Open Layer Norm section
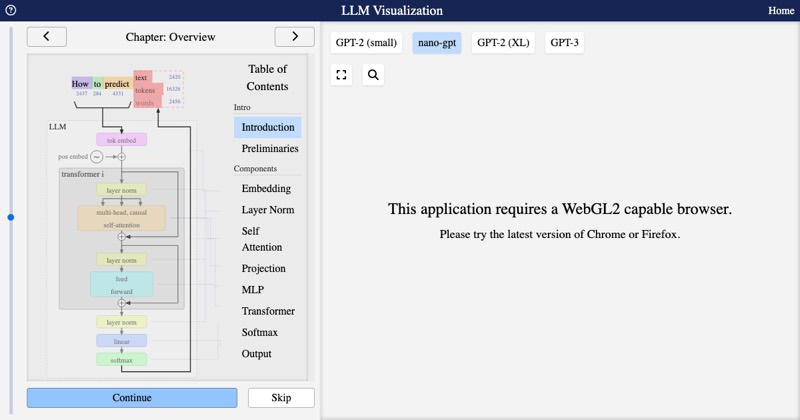800x420 pixels. click(268, 210)
